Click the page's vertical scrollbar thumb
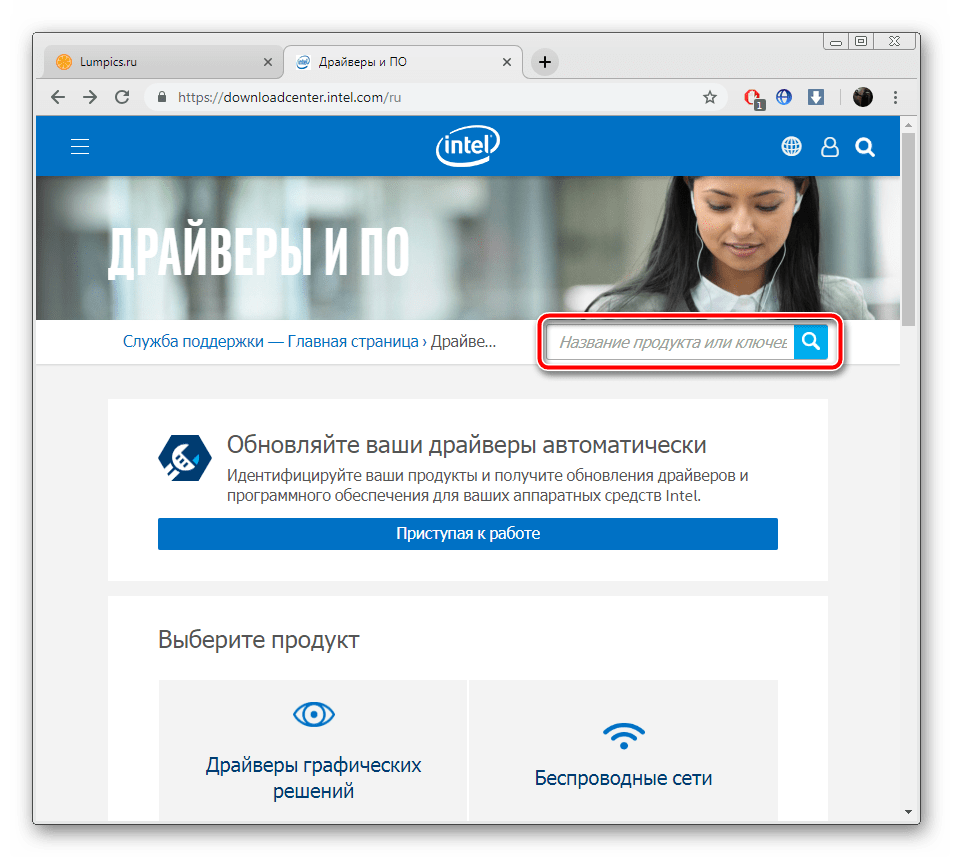 [x=908, y=225]
